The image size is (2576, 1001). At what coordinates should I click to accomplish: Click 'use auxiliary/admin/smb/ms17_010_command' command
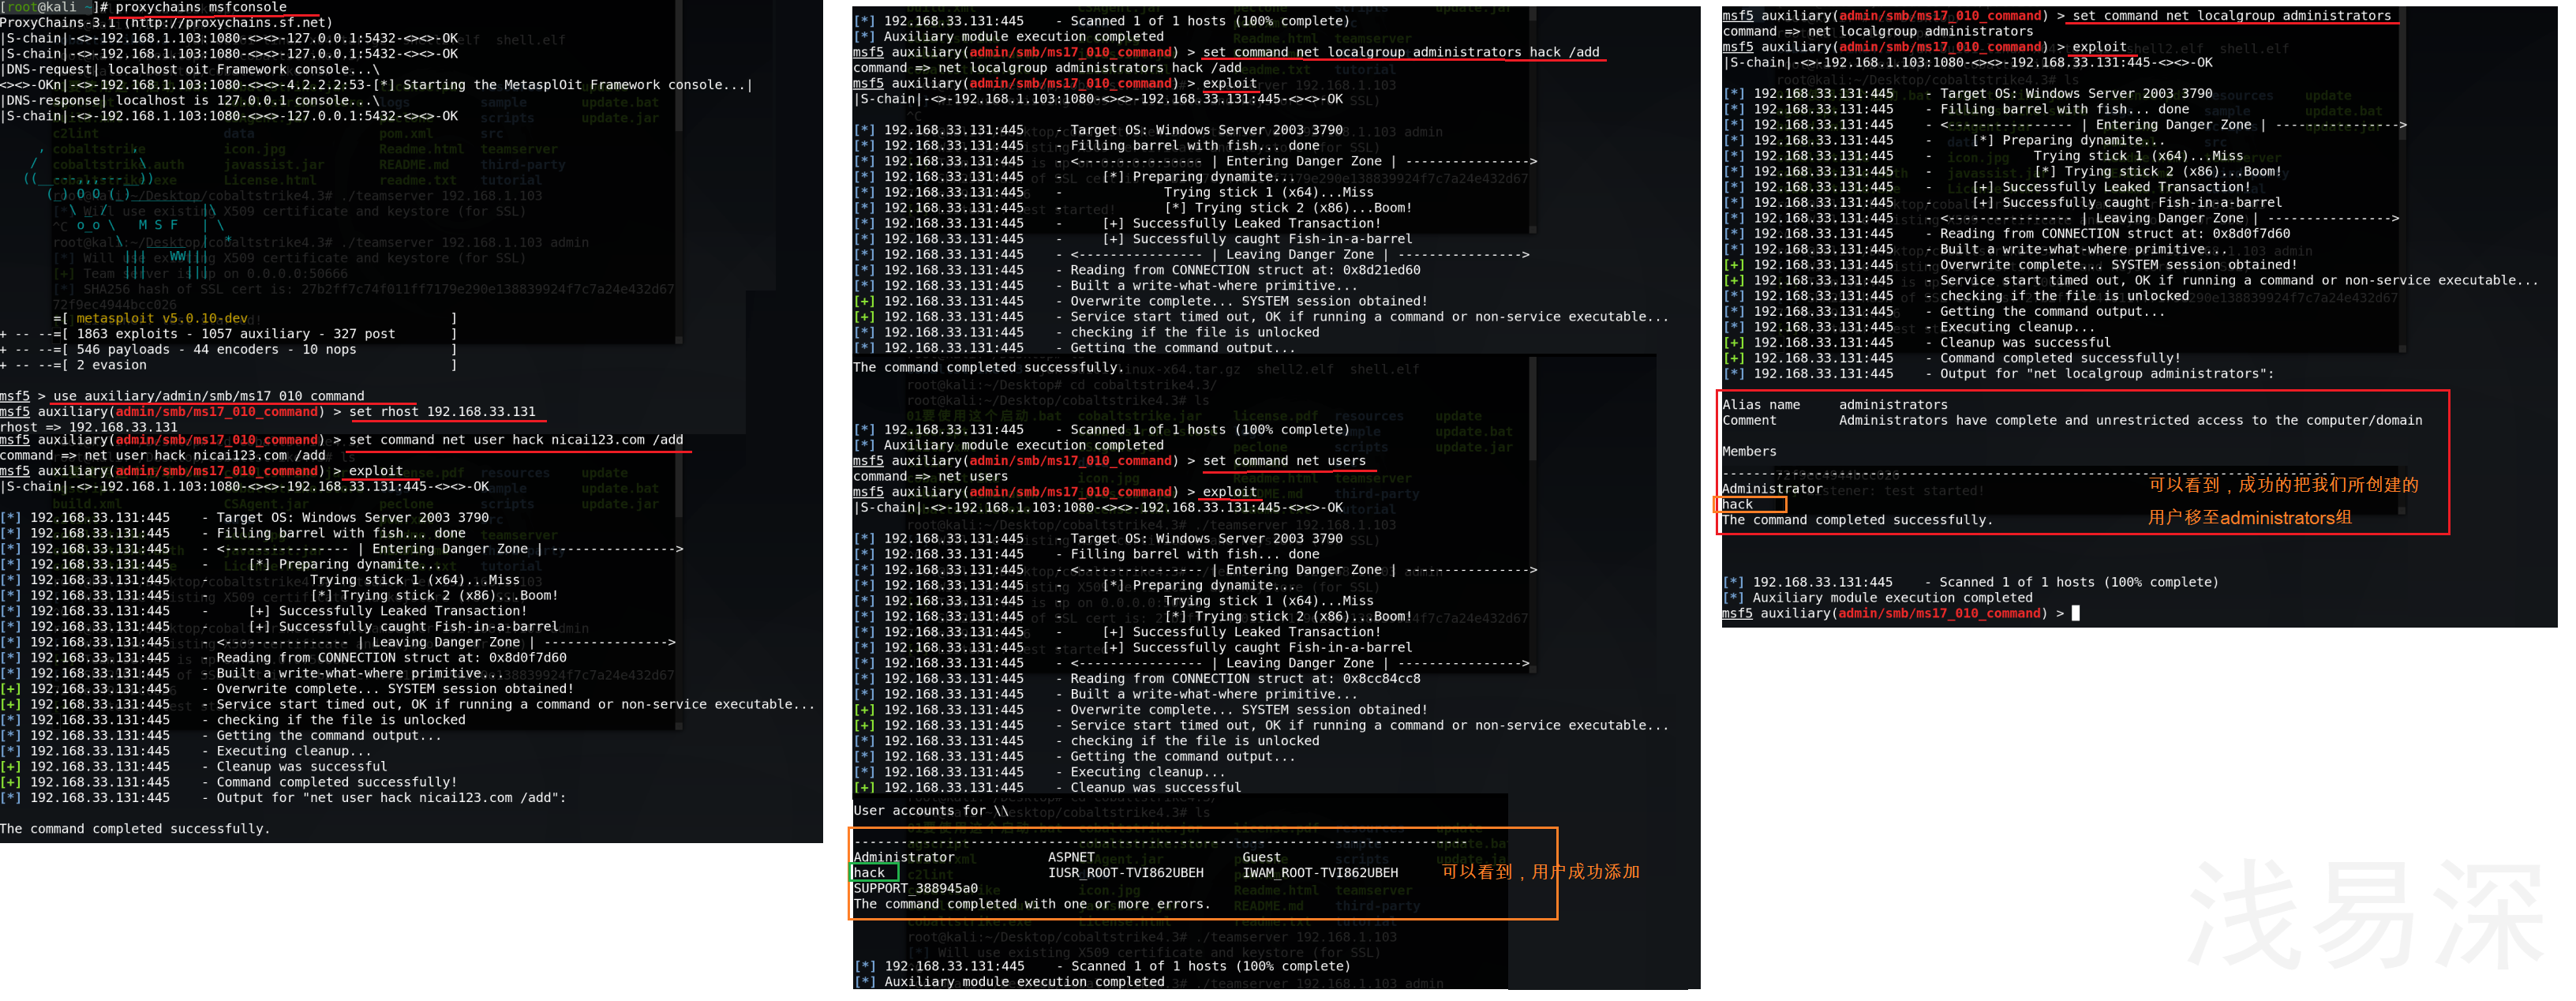[209, 396]
